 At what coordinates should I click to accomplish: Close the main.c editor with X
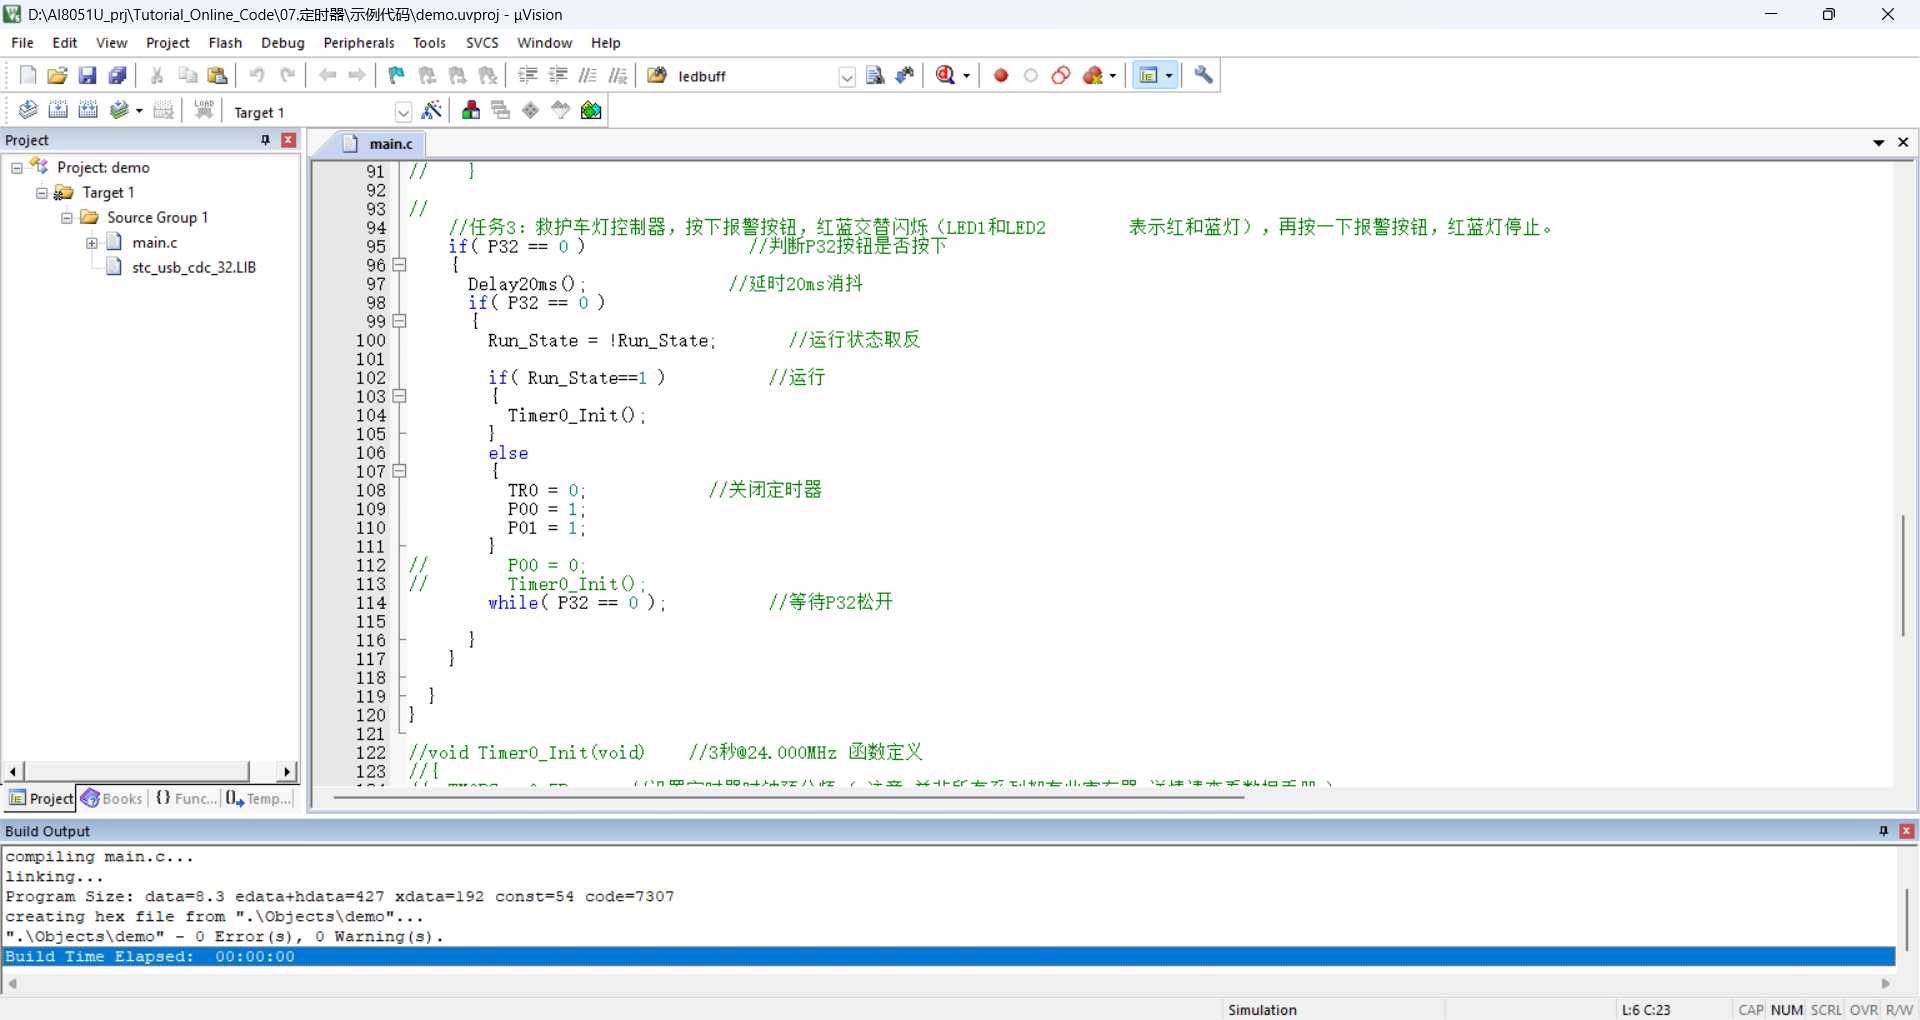1903,143
